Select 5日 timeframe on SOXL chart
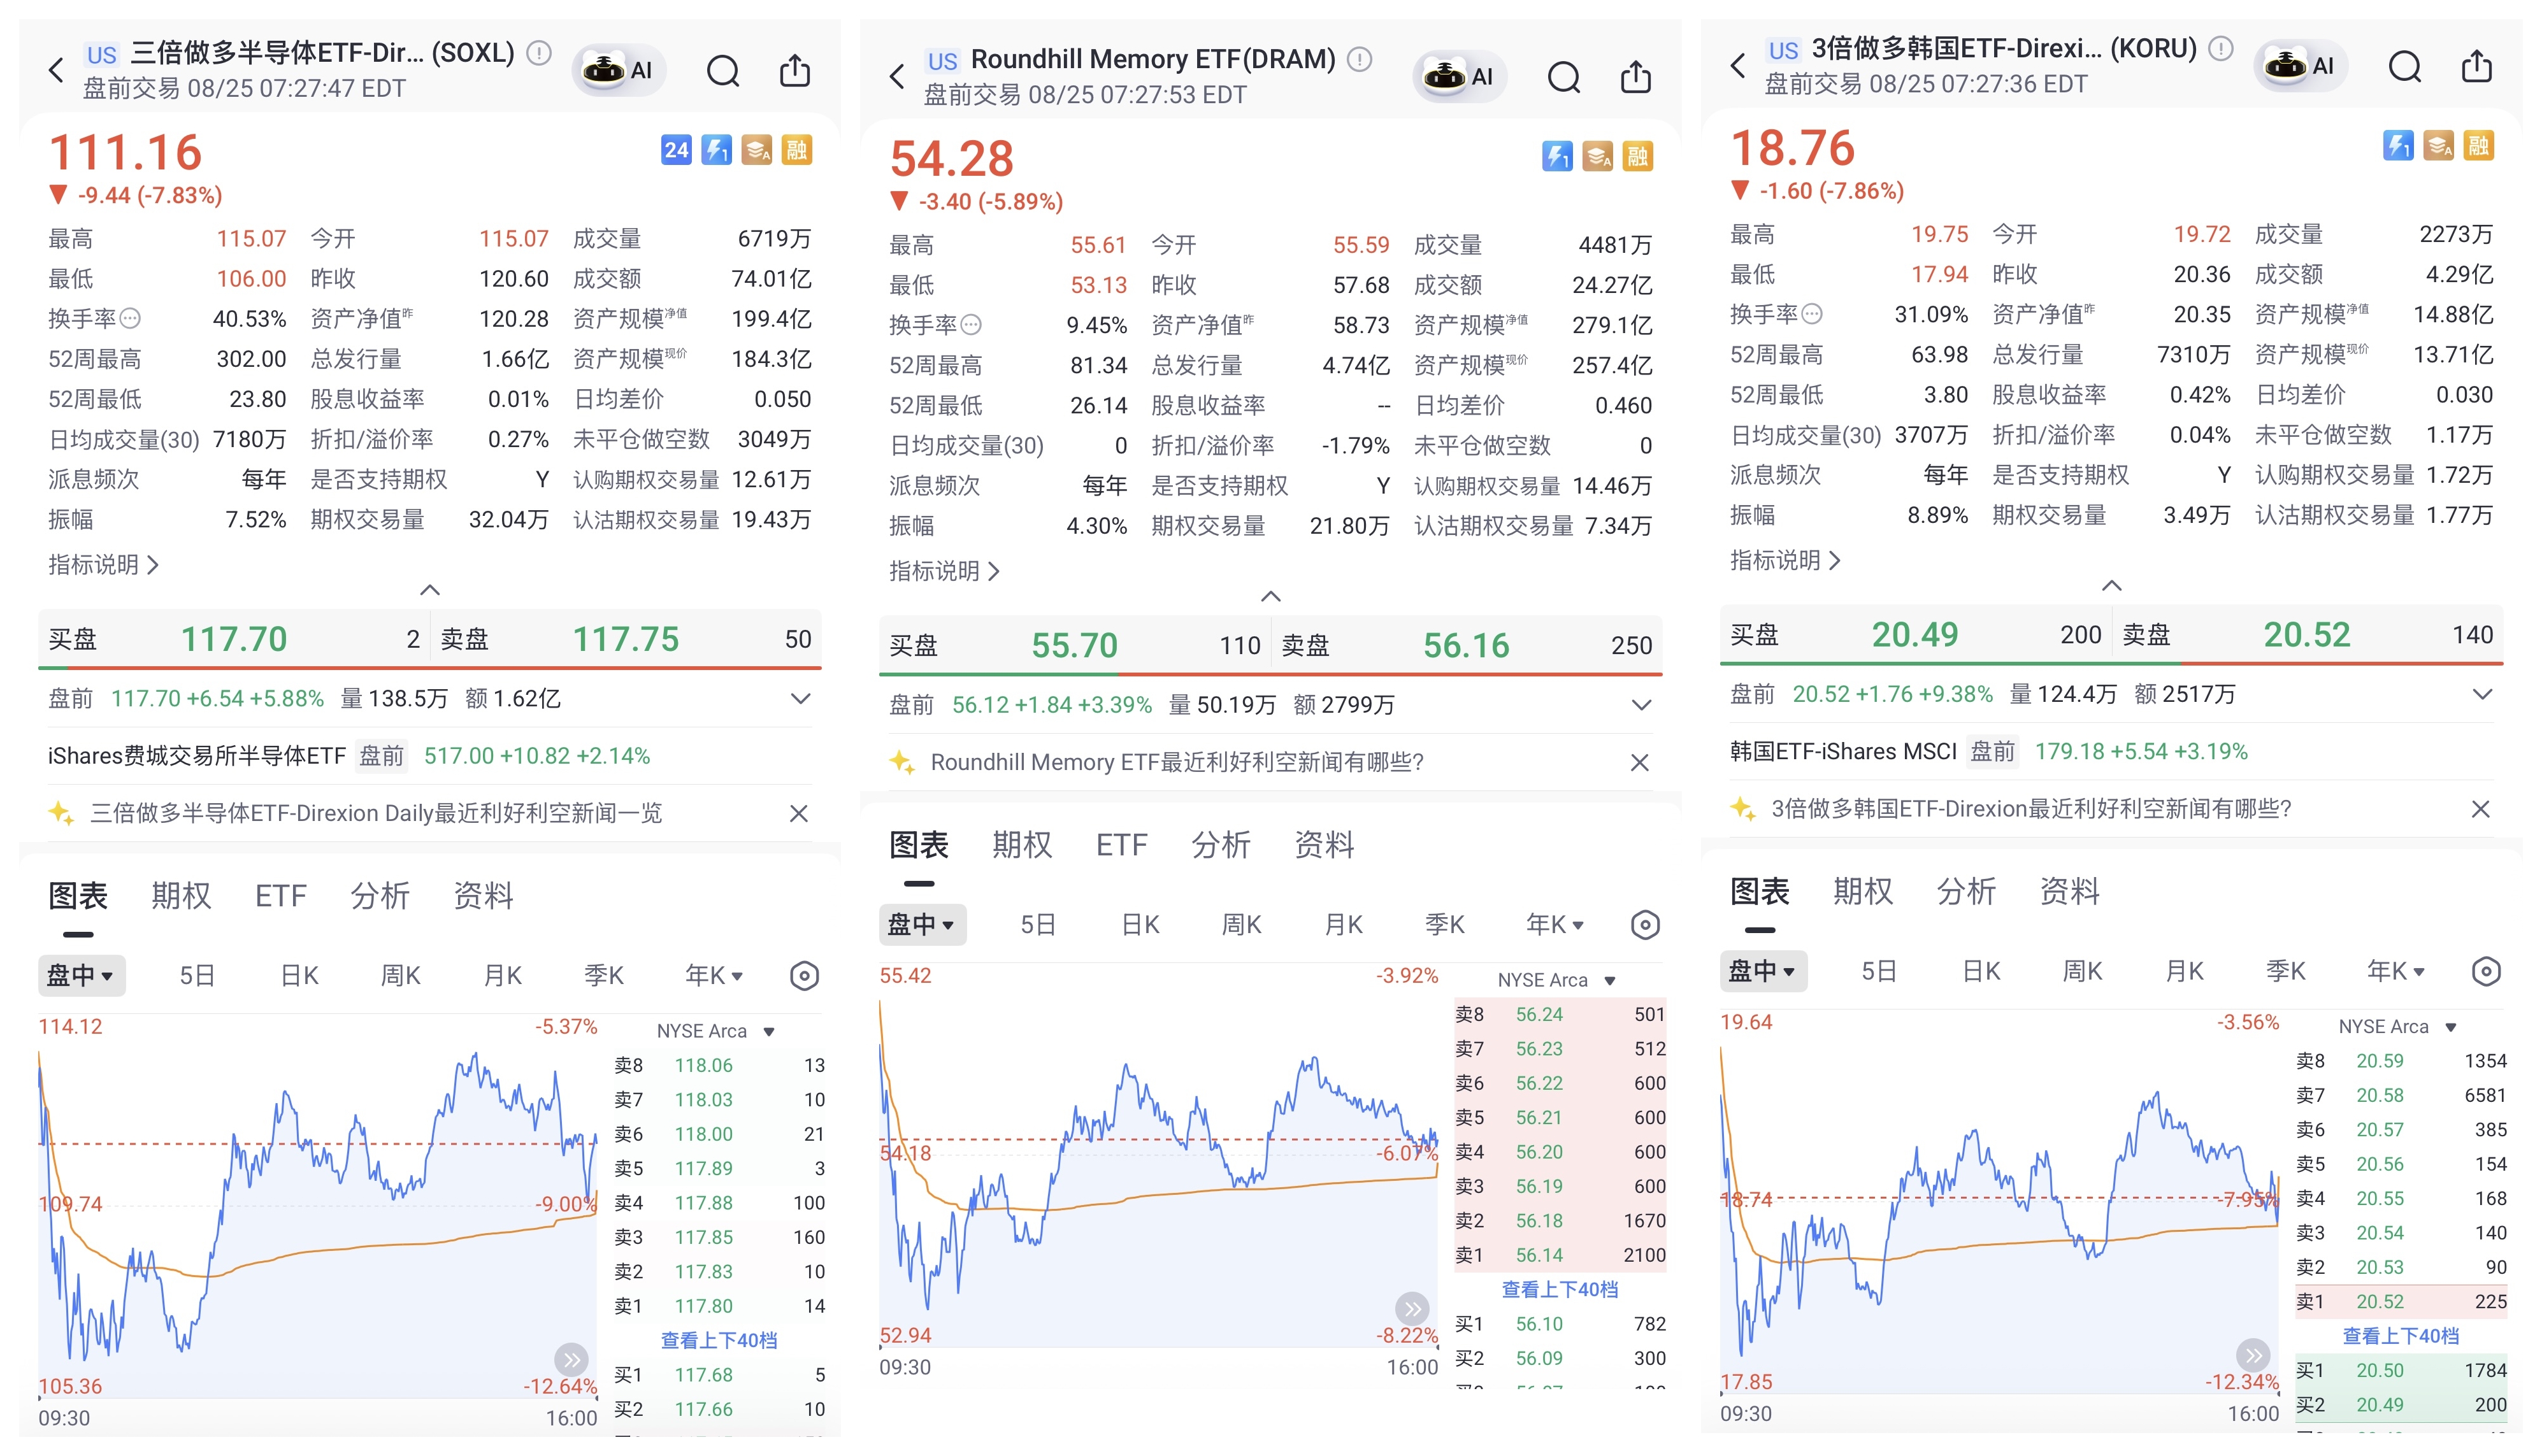Screen dimensions: 2542x1456 pyautogui.click(x=197, y=976)
